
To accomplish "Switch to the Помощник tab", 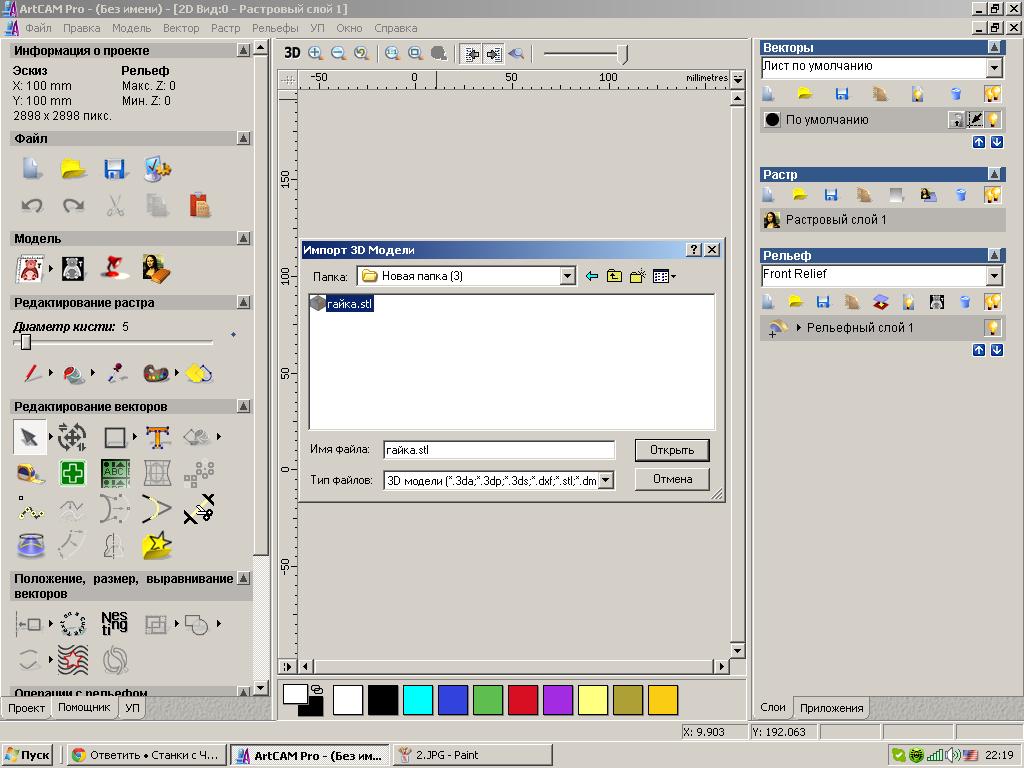I will tap(84, 707).
